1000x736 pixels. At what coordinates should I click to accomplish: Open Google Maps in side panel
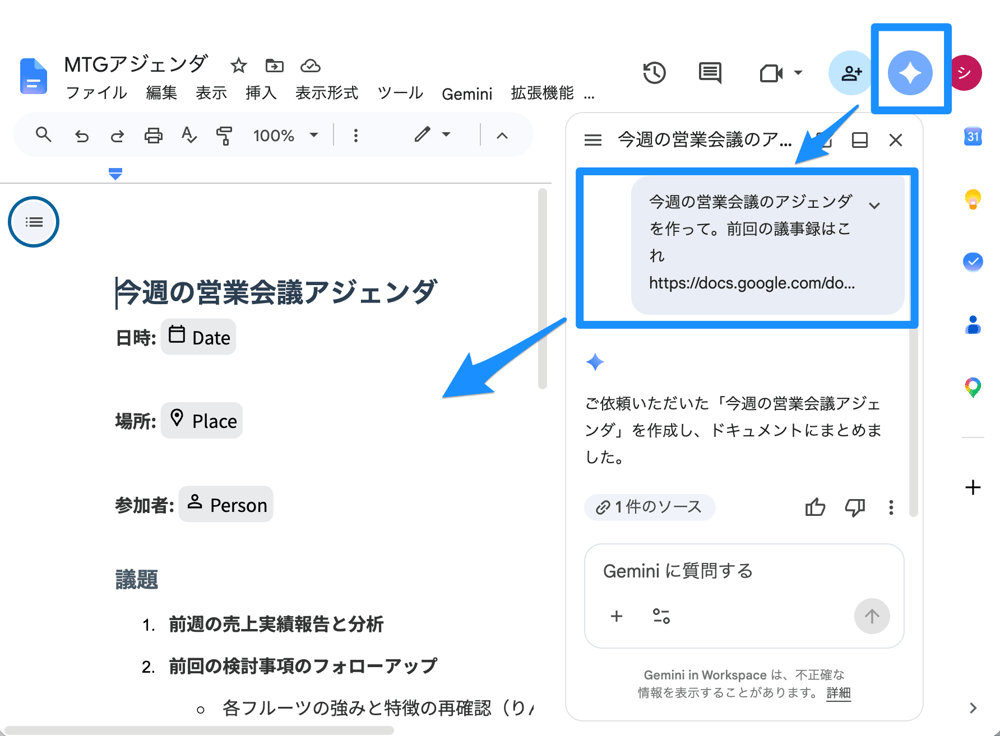click(x=973, y=387)
